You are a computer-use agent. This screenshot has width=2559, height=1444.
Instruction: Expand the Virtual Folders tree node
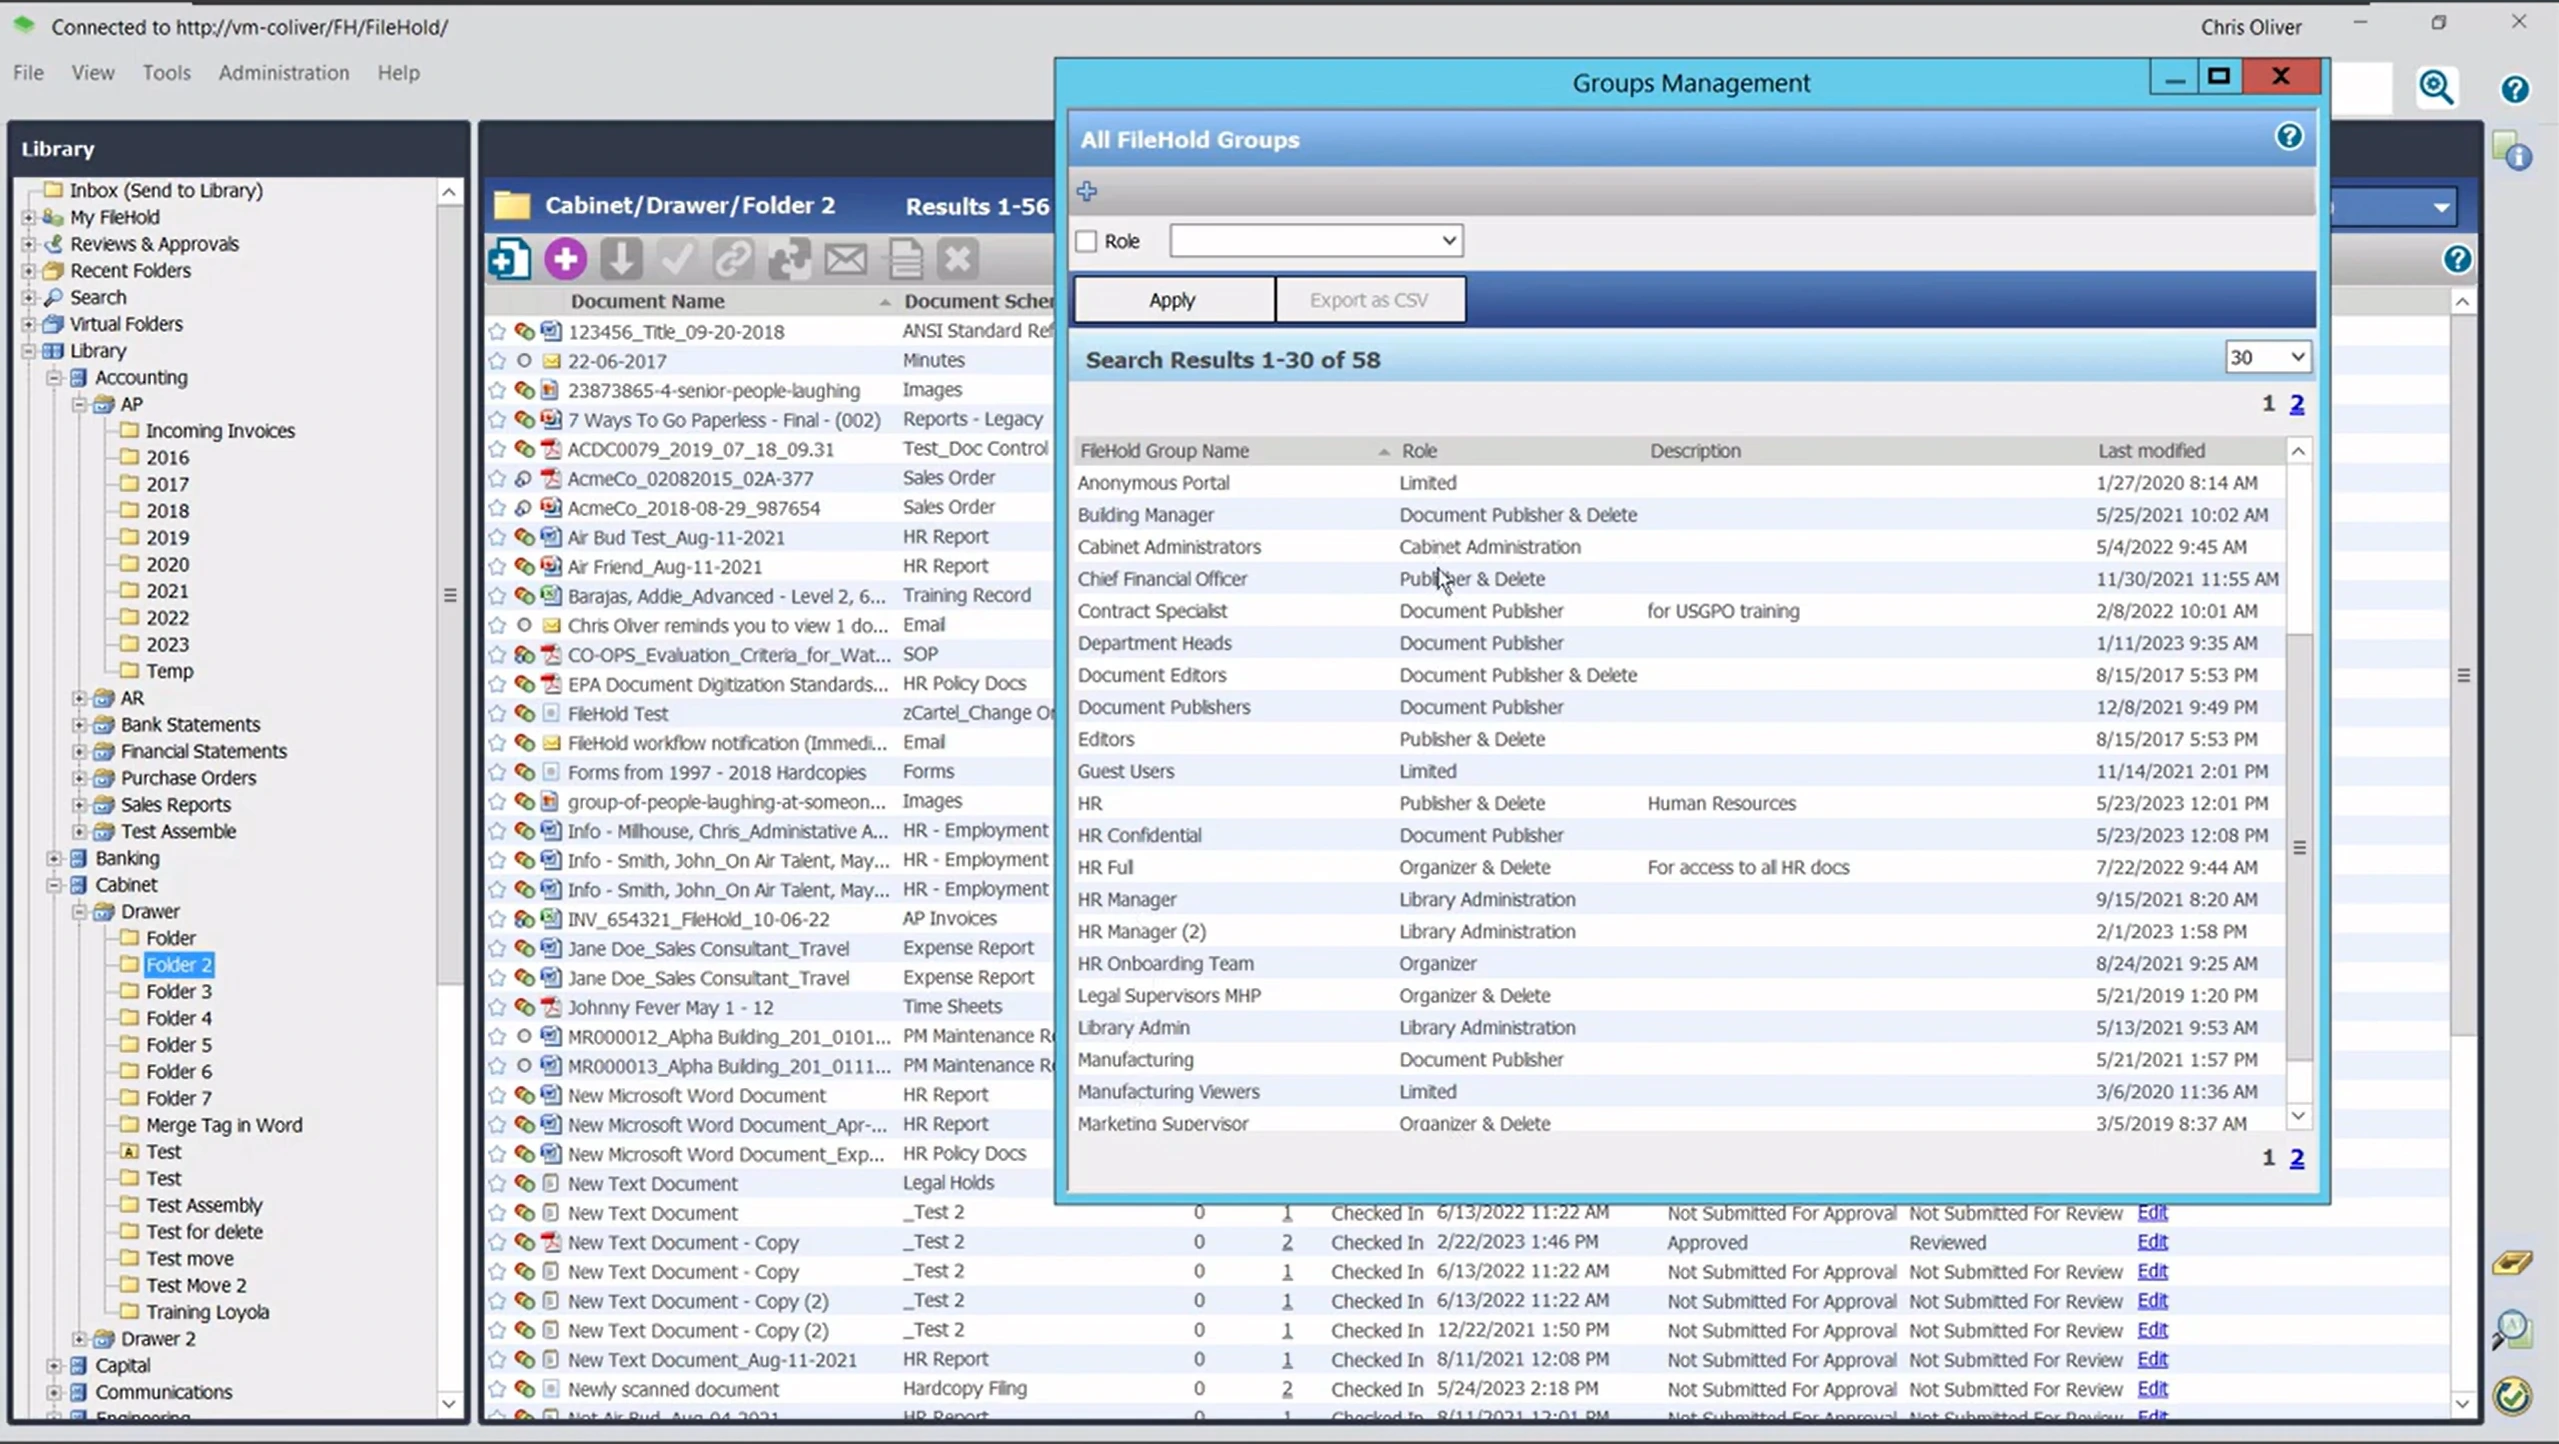[28, 324]
